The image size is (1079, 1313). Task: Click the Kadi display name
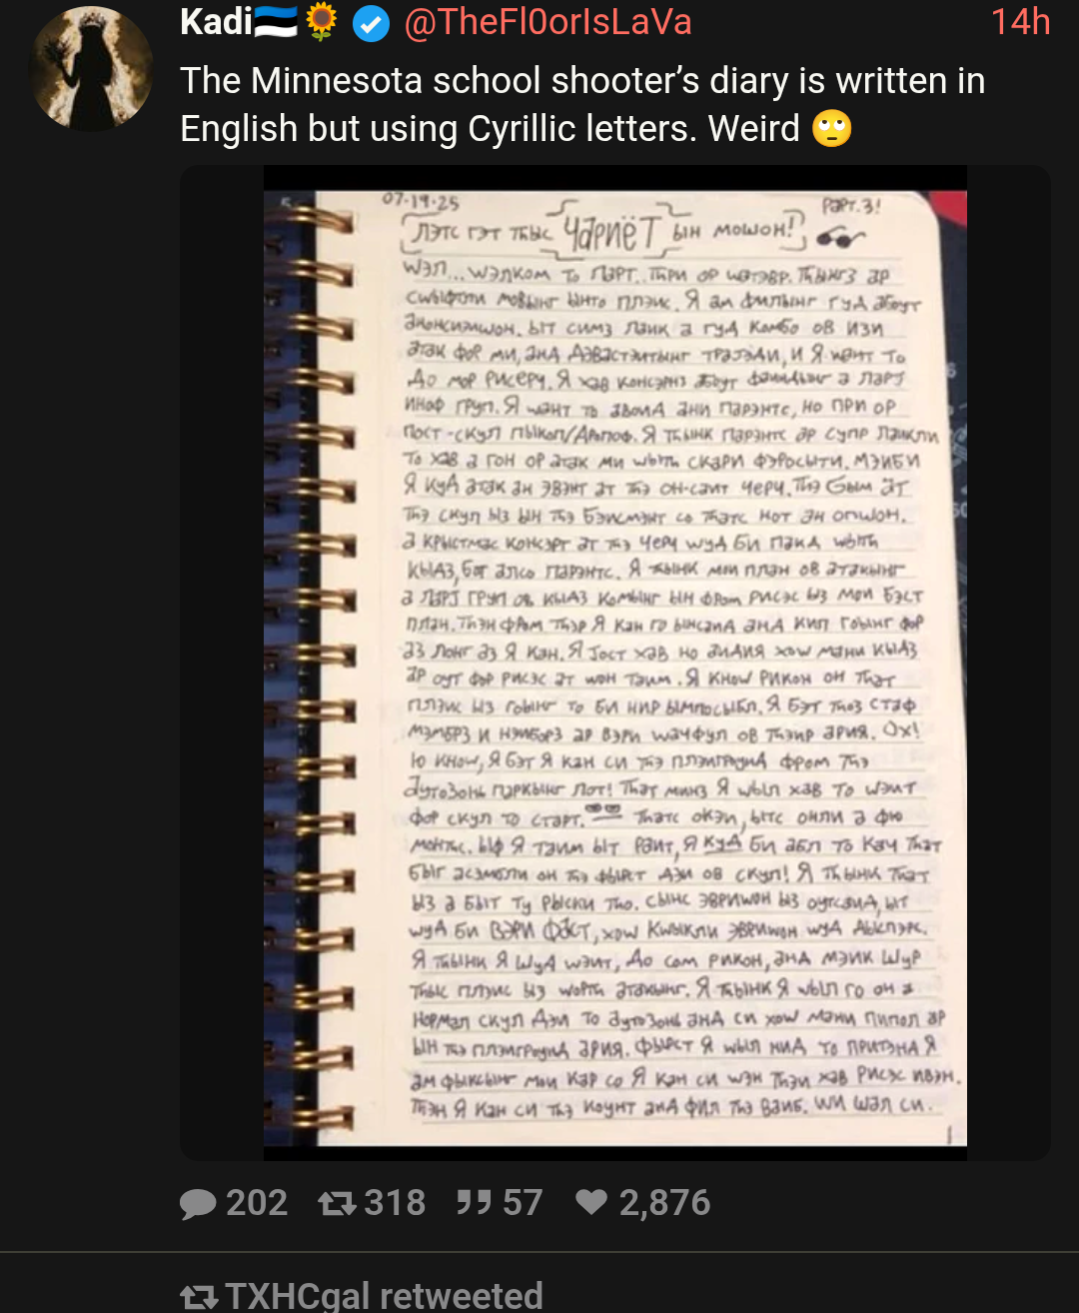[216, 21]
